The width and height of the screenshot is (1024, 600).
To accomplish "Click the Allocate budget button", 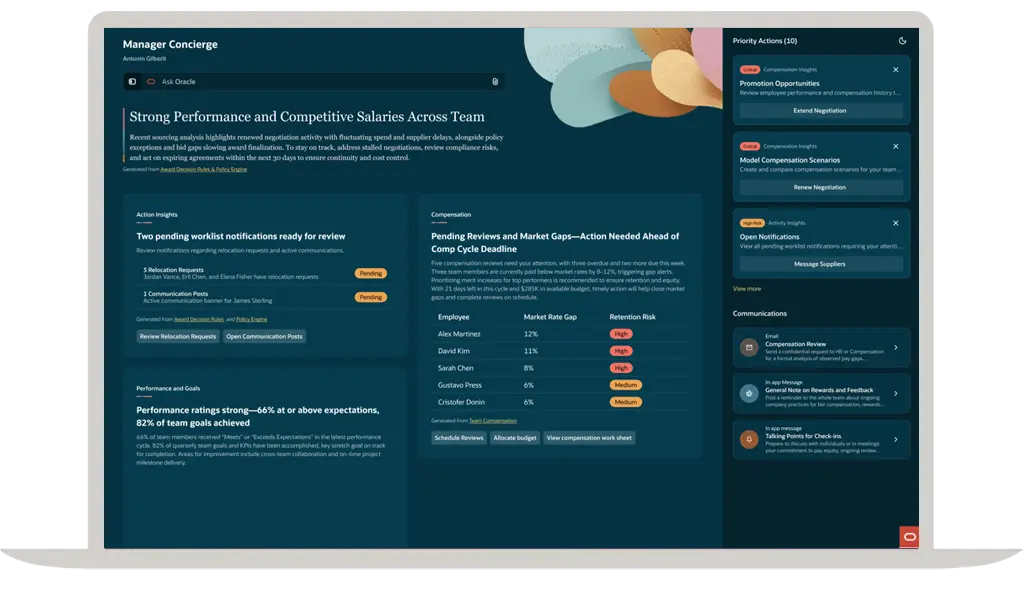I will pyautogui.click(x=515, y=438).
